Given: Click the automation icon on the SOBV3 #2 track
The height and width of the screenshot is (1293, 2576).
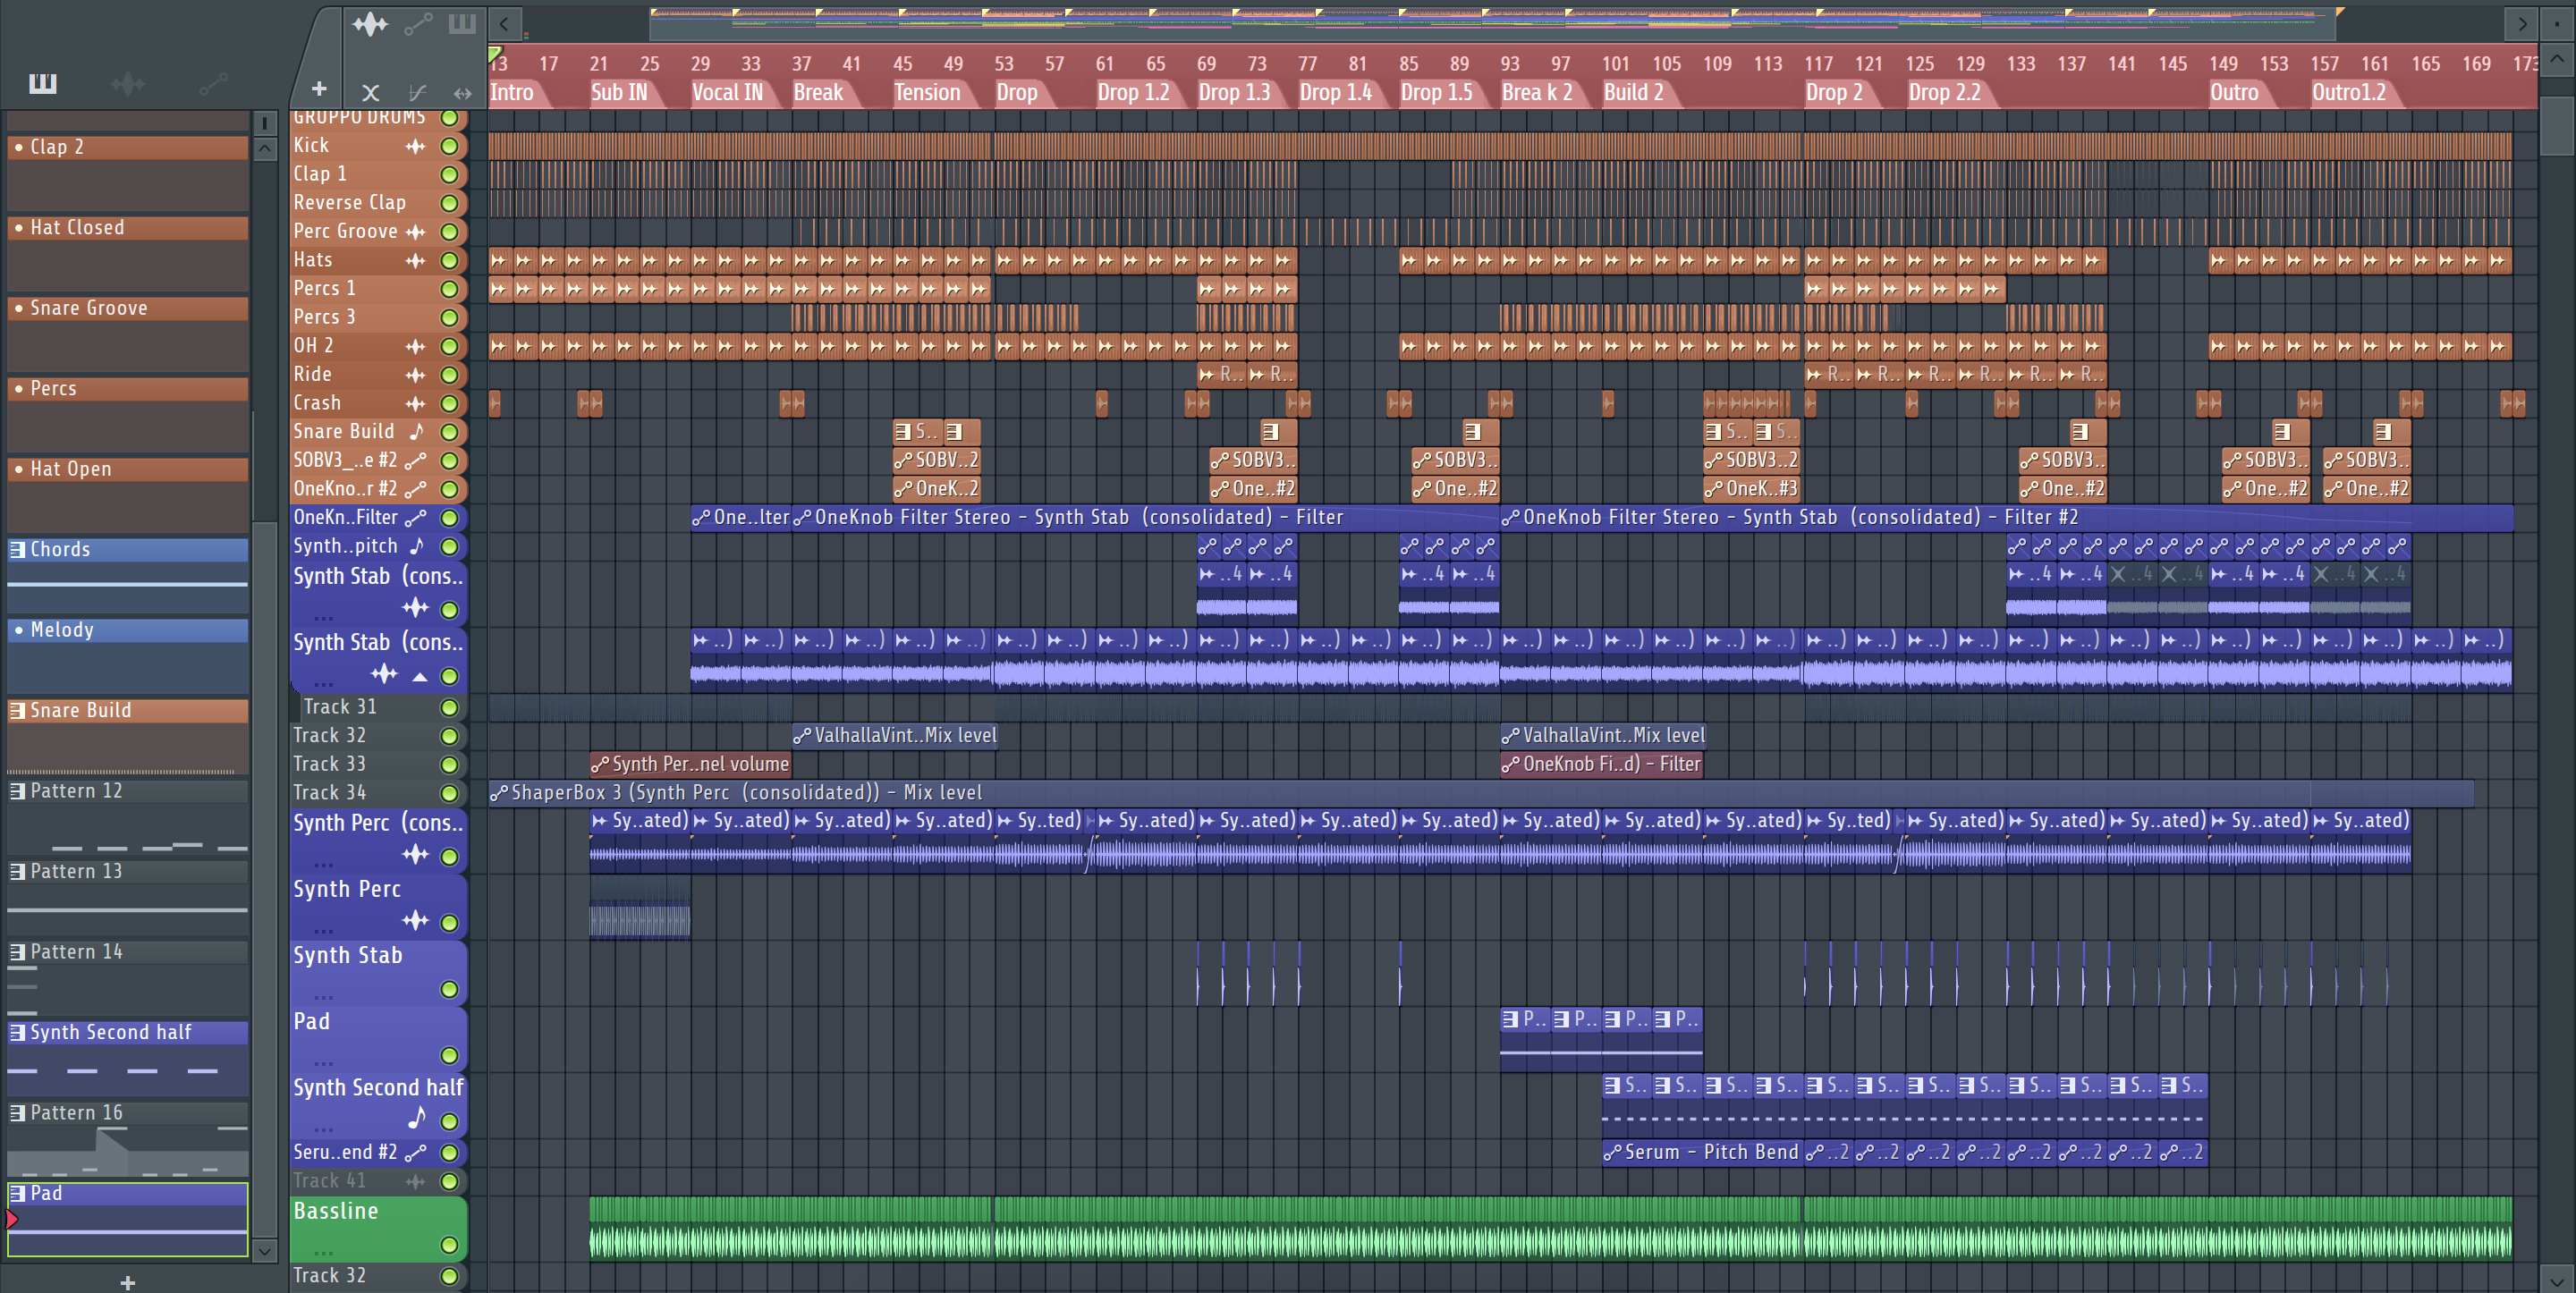Looking at the screenshot, I should pyautogui.click(x=415, y=461).
